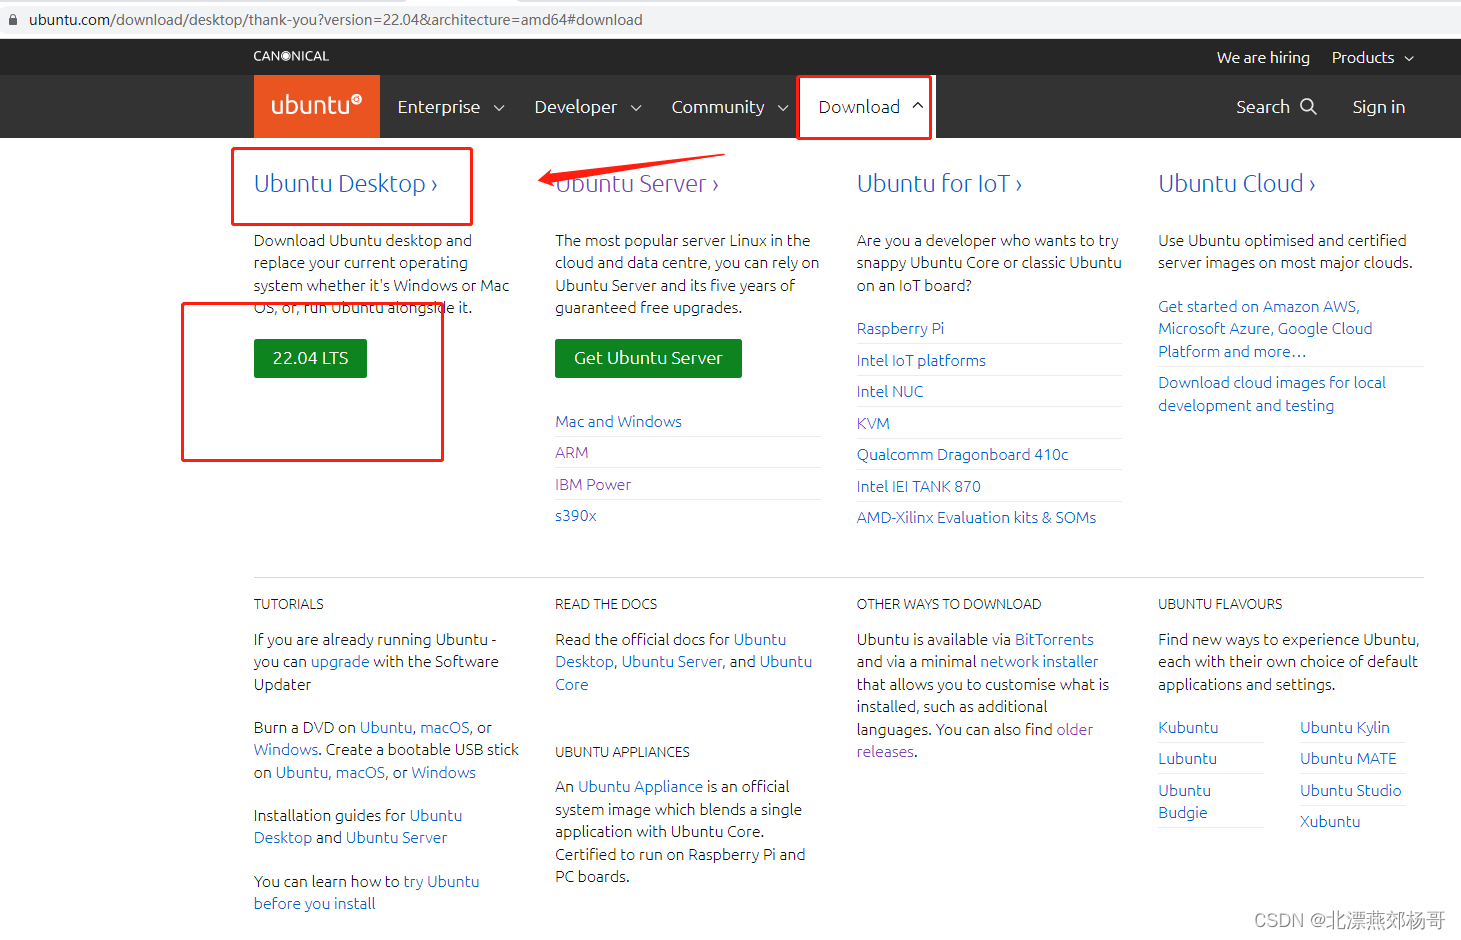
Task: Open Get started on Amazon AWS link
Action: click(1265, 329)
